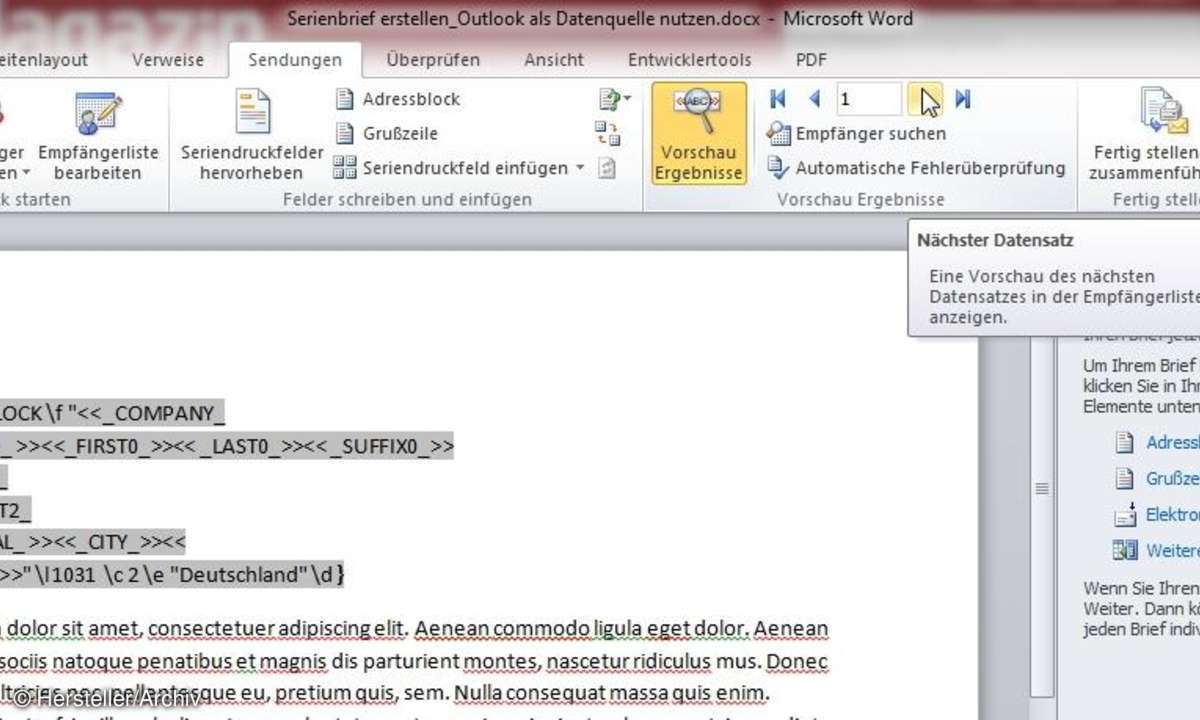This screenshot has width=1200, height=720.
Task: Insert an Adressblock field
Action: 398,99
